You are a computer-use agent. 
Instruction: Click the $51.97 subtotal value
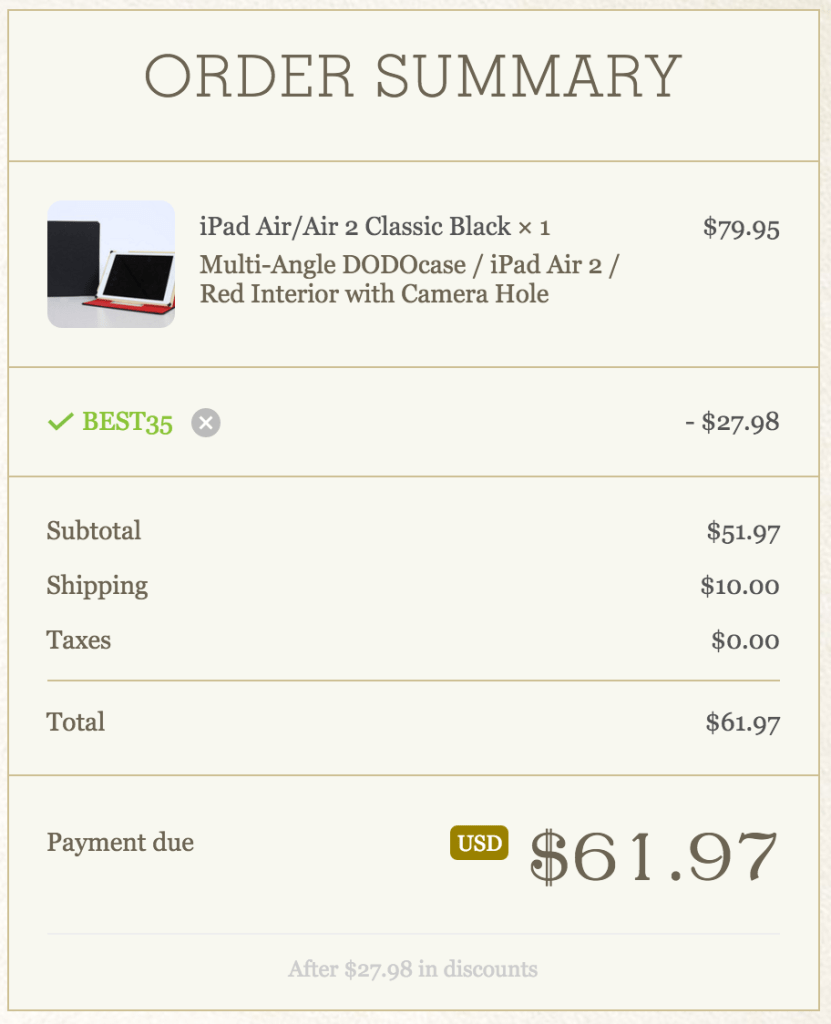coord(743,532)
